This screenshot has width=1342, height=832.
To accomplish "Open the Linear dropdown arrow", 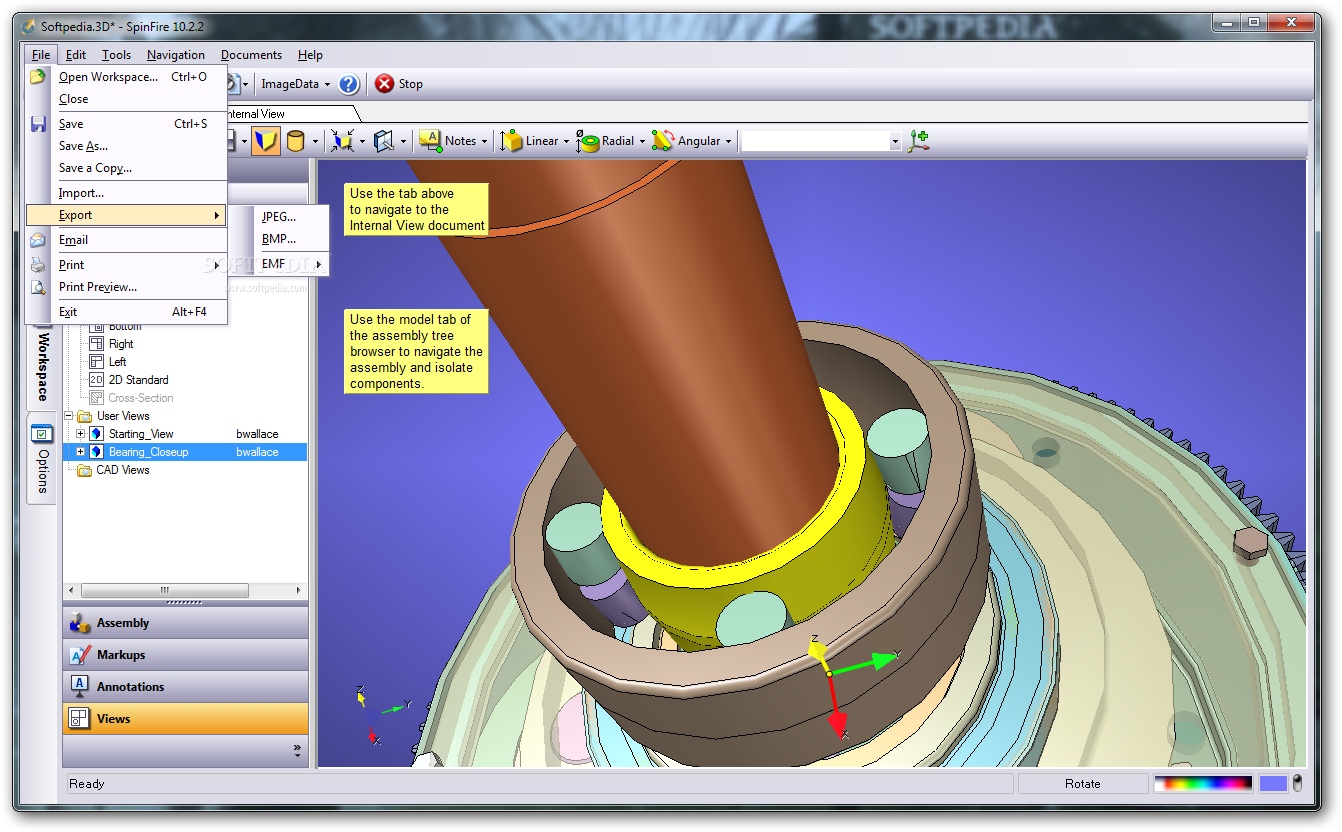I will click(x=566, y=142).
